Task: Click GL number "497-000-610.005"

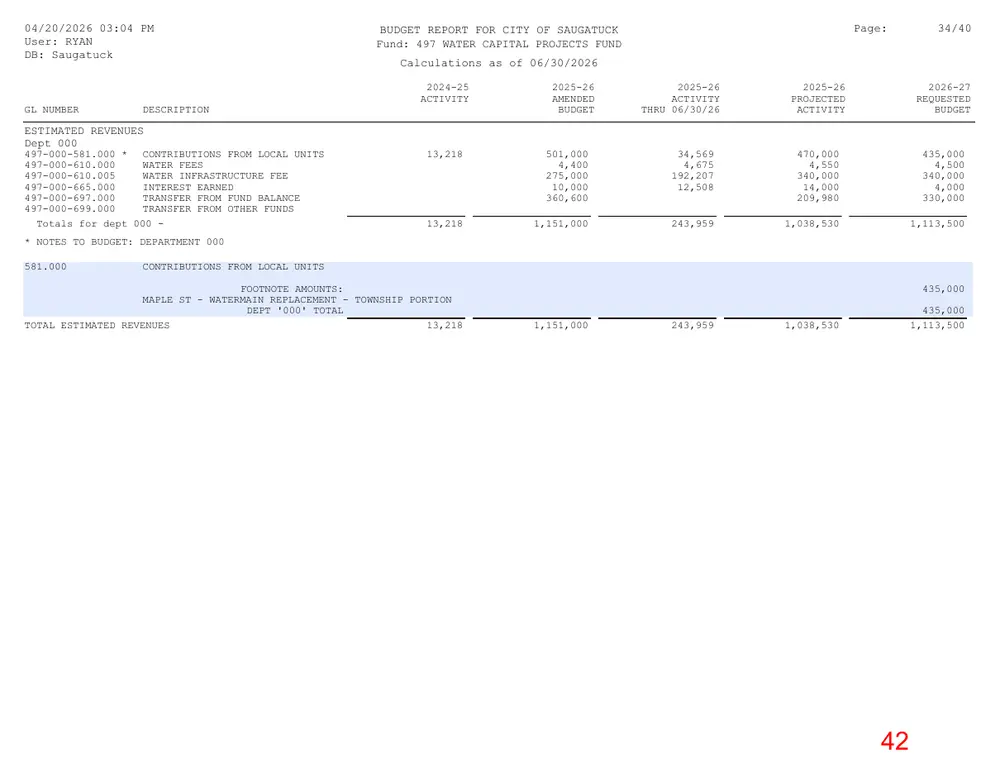Action: click(x=70, y=176)
